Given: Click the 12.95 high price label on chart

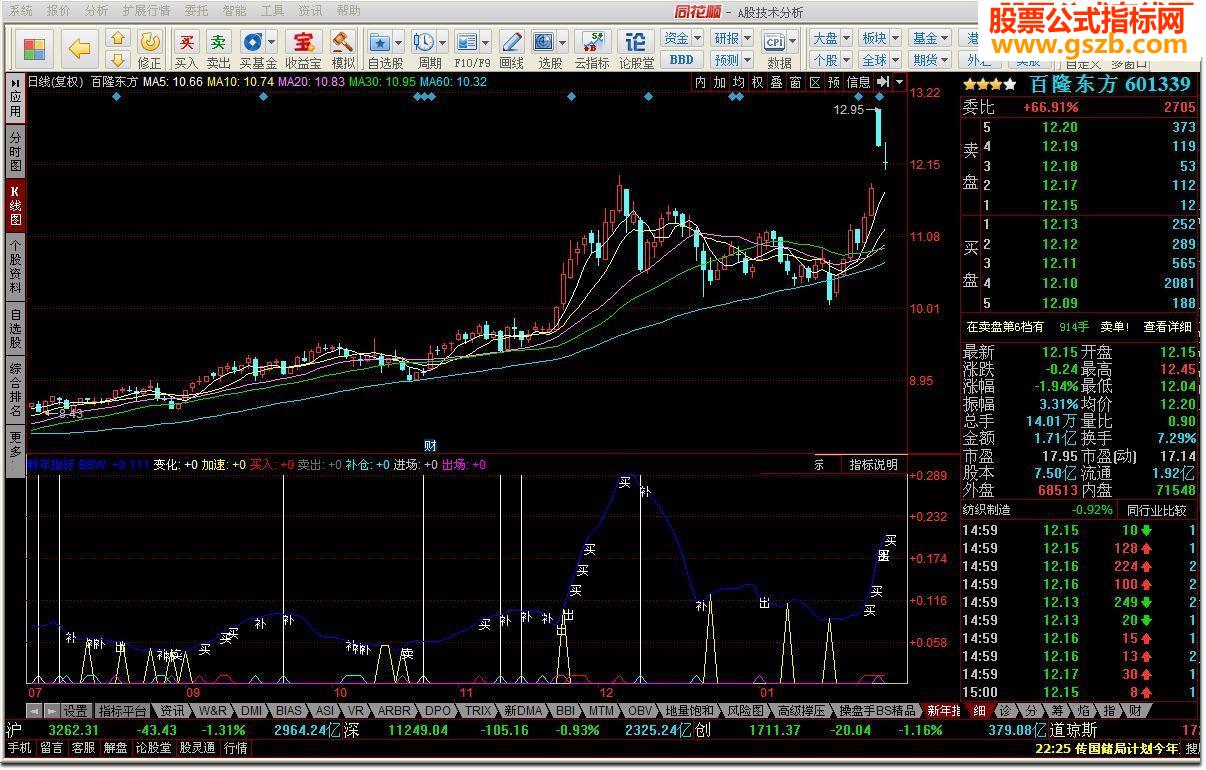Looking at the screenshot, I should point(849,110).
